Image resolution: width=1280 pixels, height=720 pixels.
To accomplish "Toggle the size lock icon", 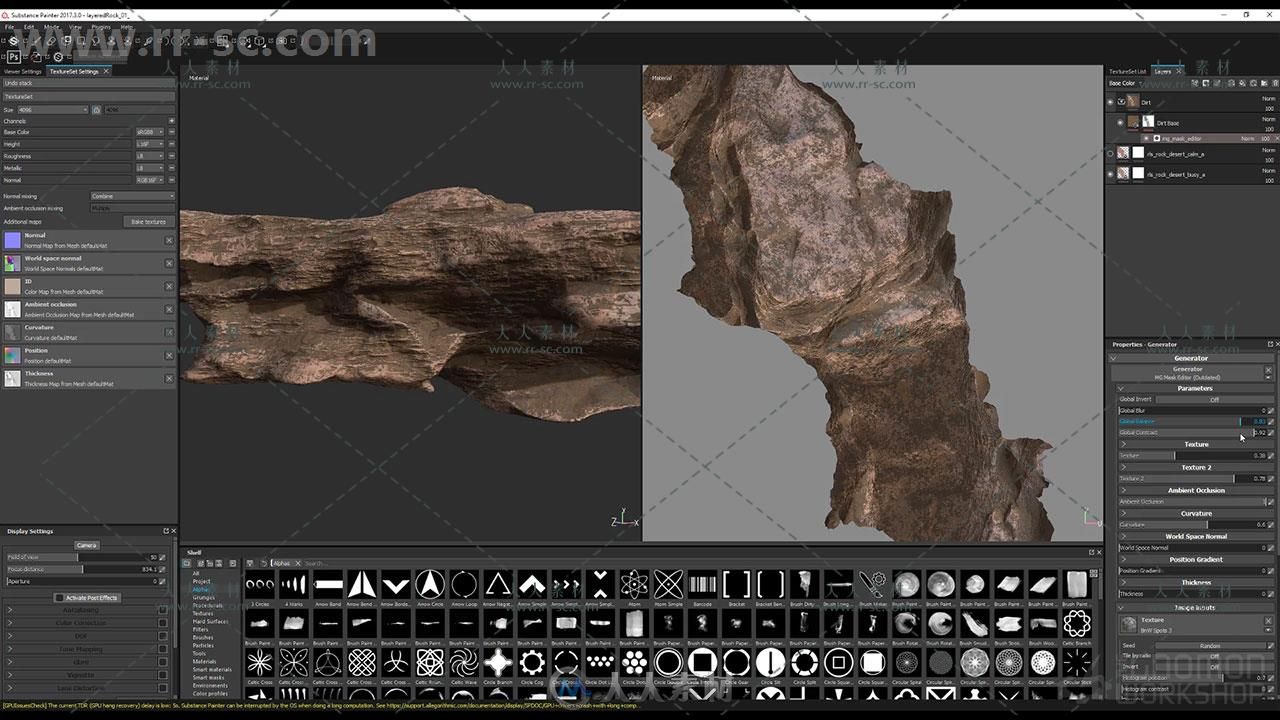I will [x=96, y=109].
